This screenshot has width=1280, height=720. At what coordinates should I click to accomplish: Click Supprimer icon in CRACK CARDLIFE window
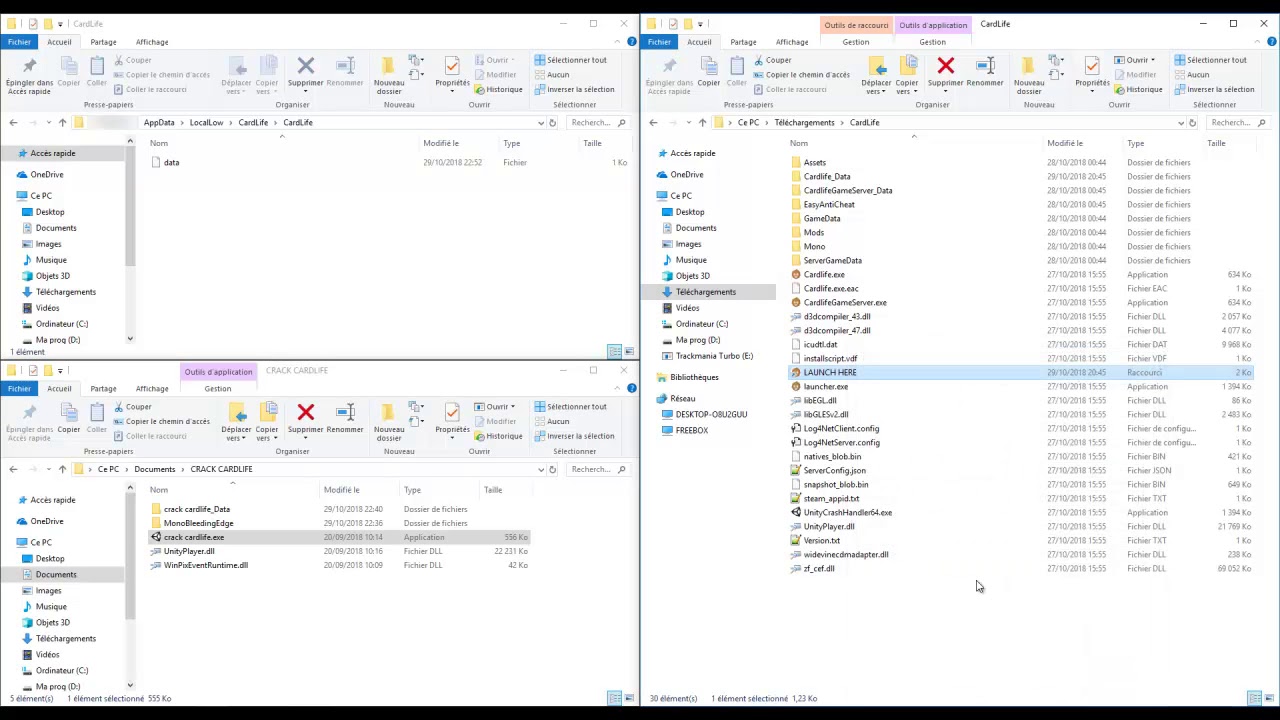click(x=306, y=413)
